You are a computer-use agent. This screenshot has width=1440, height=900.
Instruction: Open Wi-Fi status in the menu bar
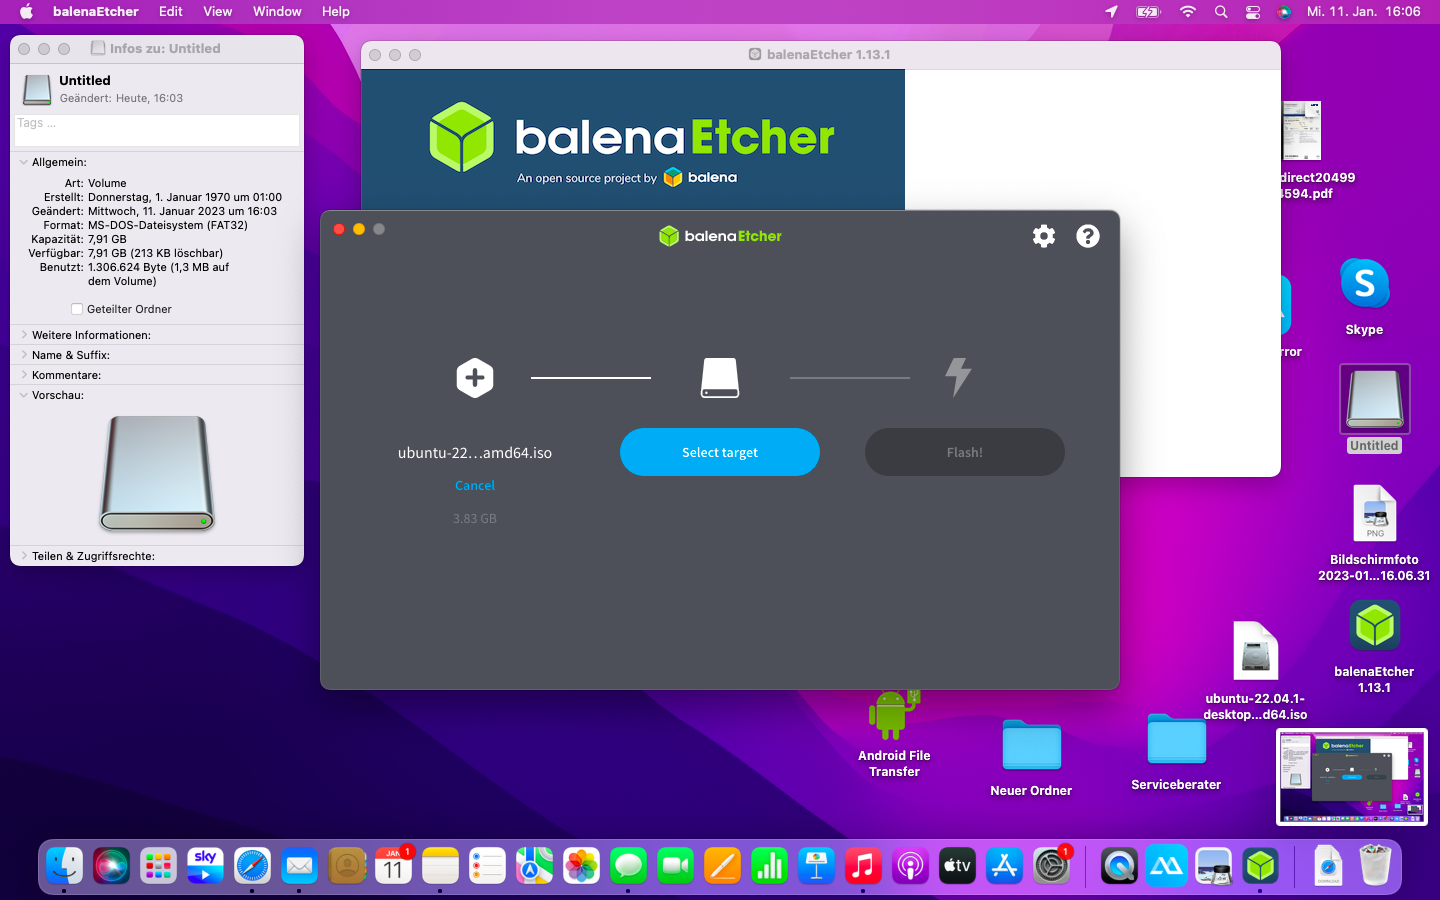1188,12
